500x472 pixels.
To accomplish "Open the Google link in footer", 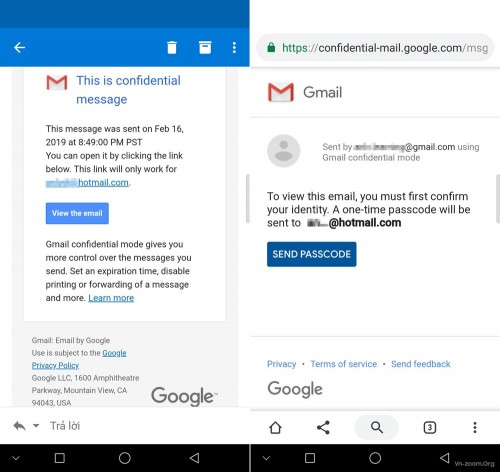I will pyautogui.click(x=114, y=353).
